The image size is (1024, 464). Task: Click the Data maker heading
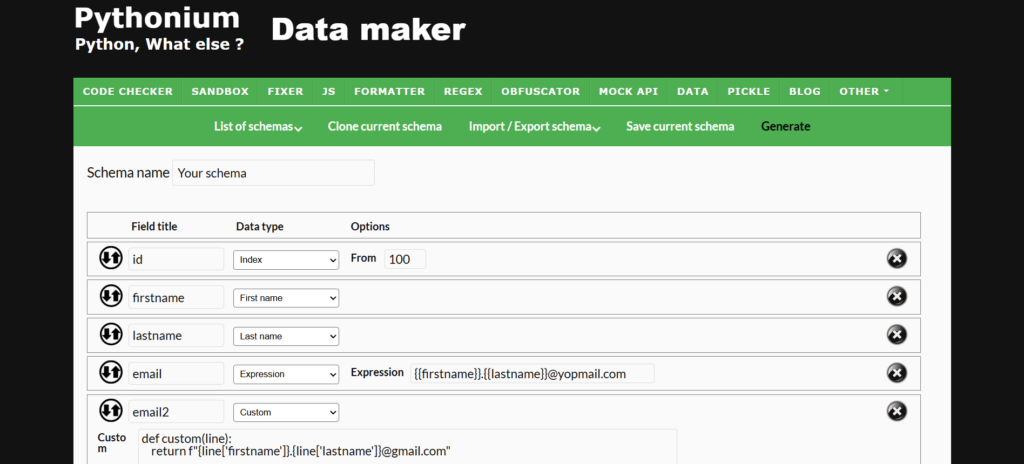(x=368, y=30)
